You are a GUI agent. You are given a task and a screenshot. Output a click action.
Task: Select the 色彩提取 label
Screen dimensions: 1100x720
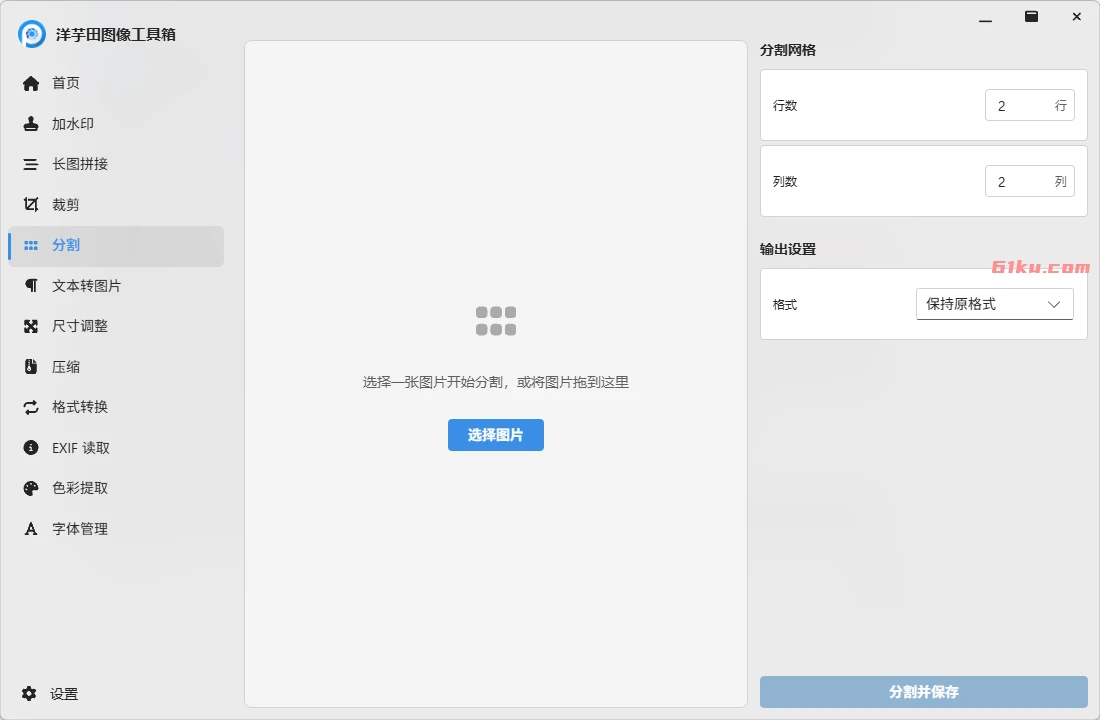[x=80, y=488]
